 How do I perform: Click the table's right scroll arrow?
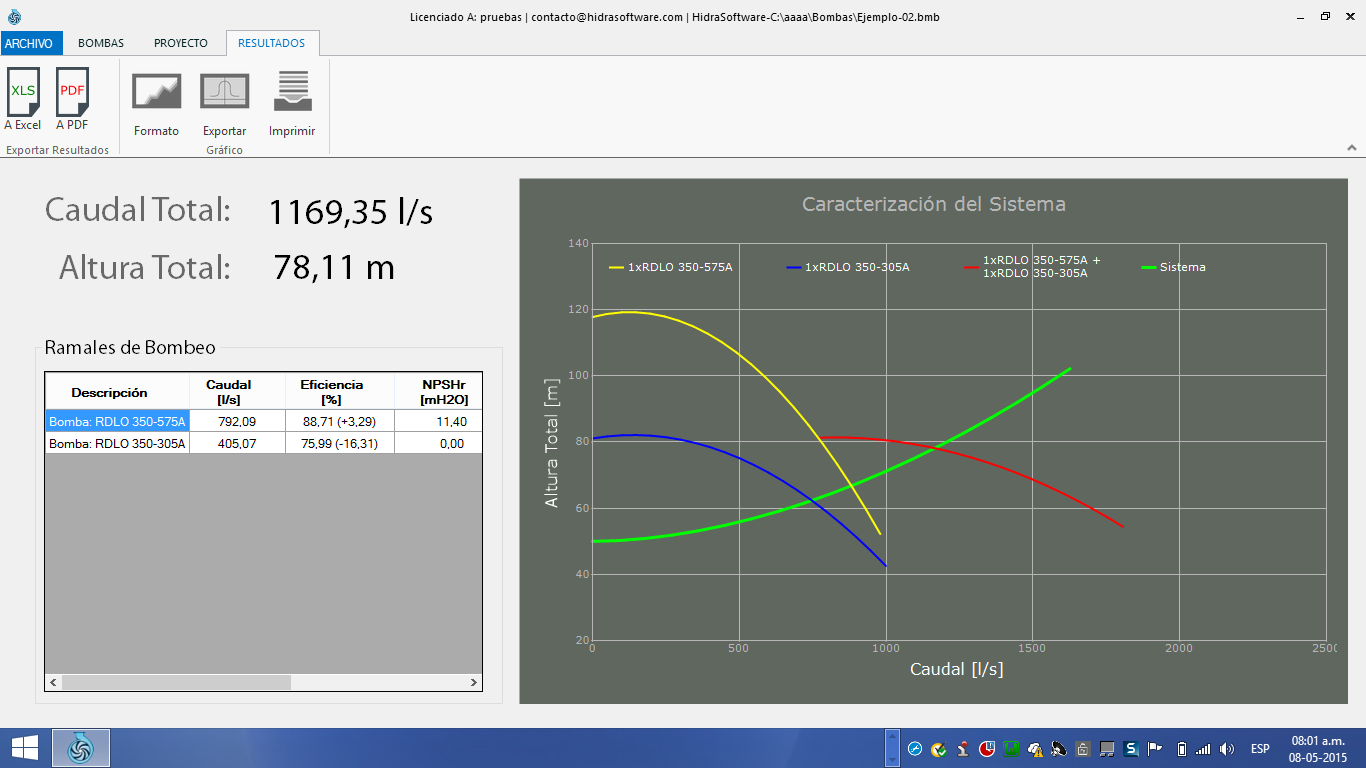point(474,682)
